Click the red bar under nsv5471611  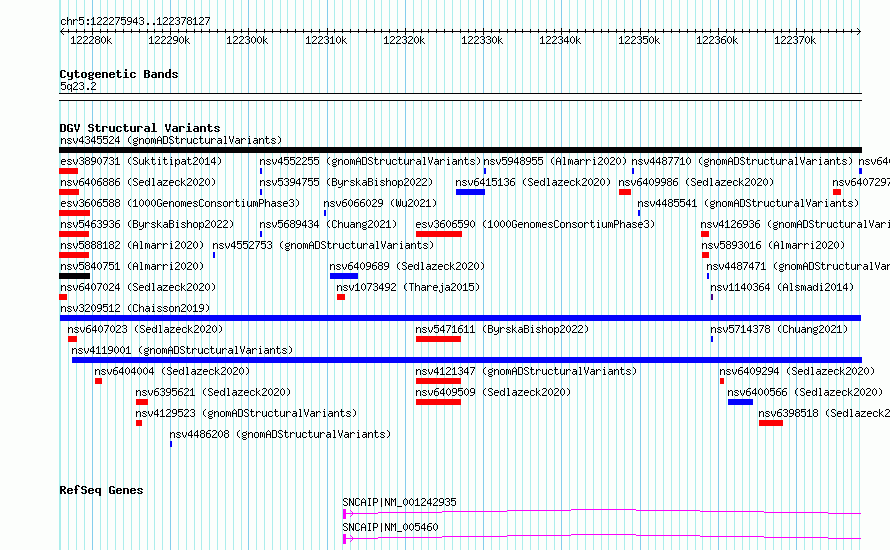point(438,339)
